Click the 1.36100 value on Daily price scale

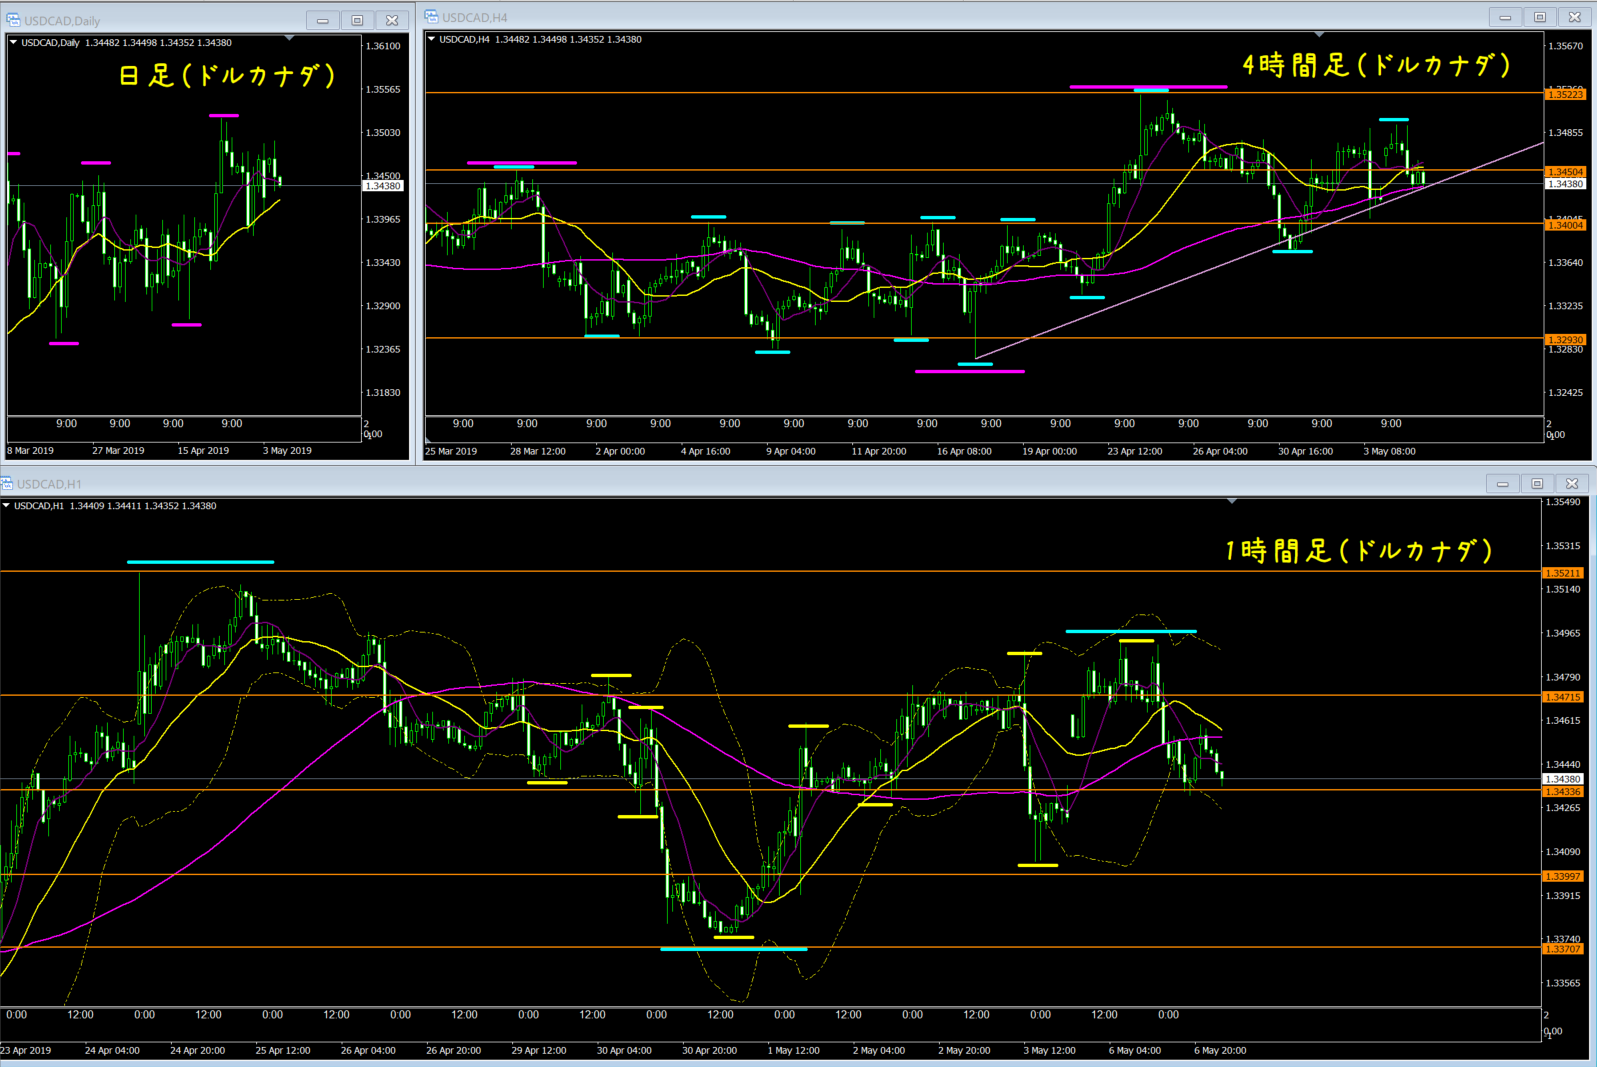pyautogui.click(x=383, y=46)
